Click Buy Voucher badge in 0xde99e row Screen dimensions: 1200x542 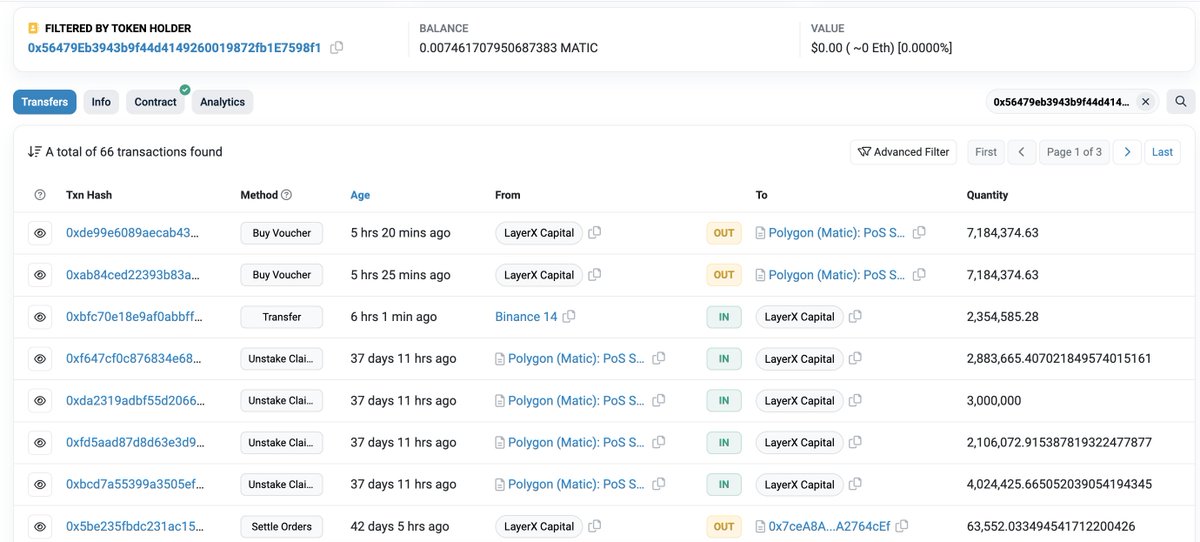[x=282, y=233]
